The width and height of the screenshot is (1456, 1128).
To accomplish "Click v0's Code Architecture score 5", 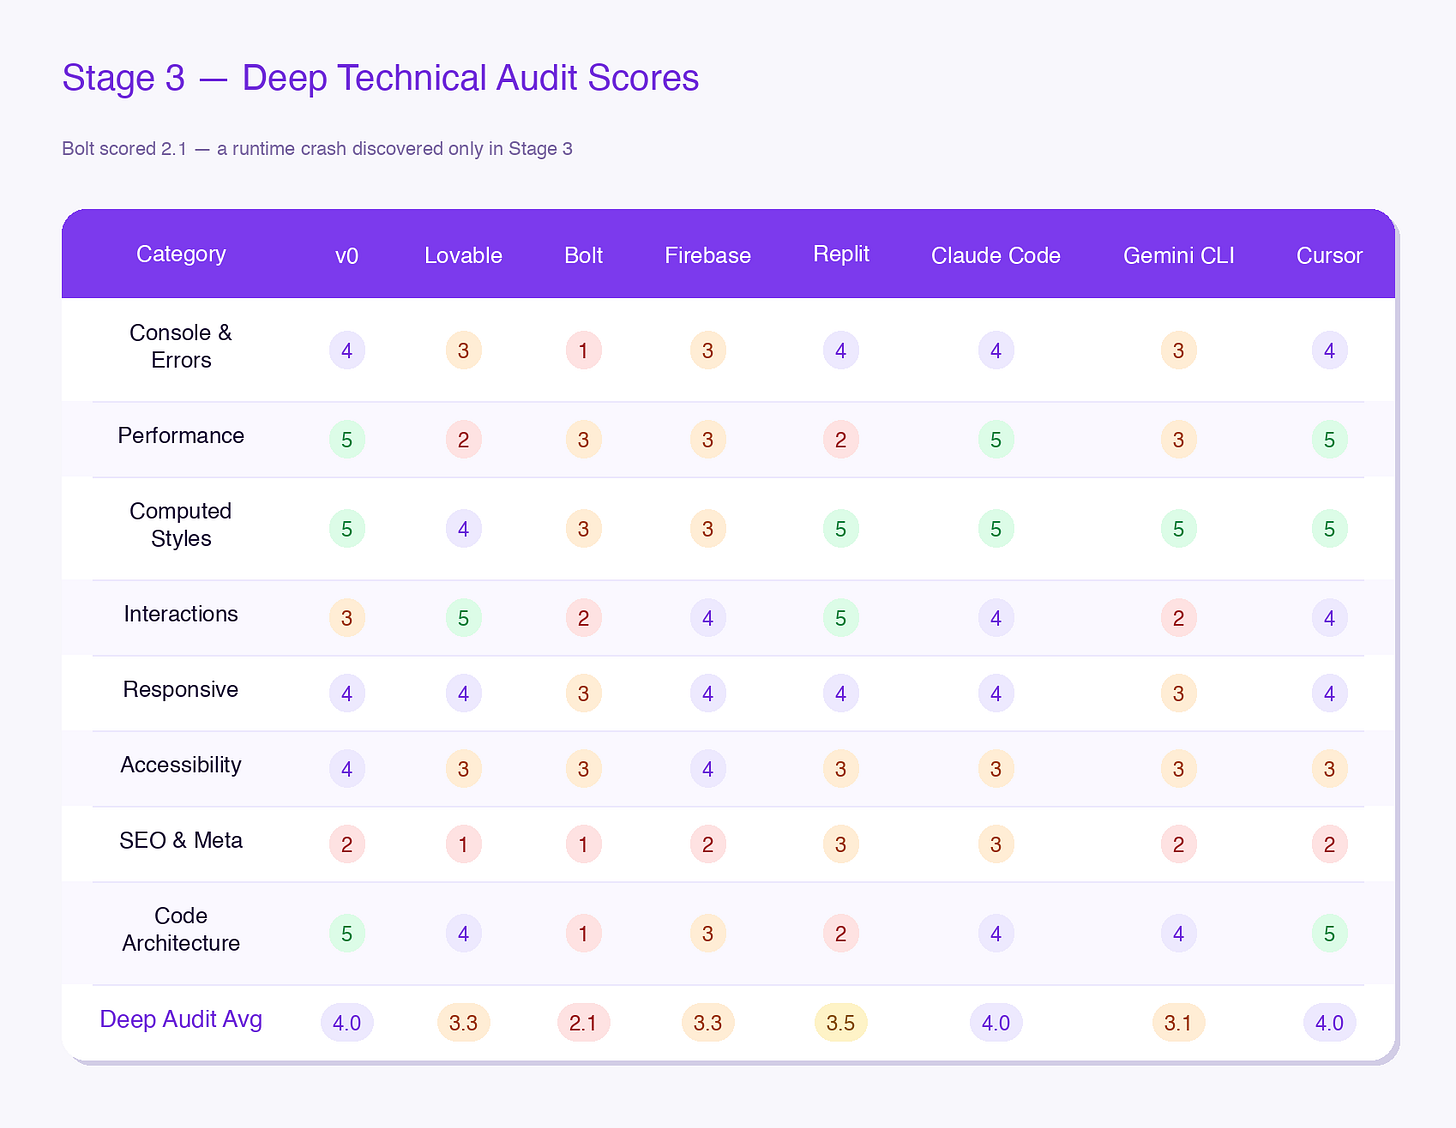I will pyautogui.click(x=347, y=934).
